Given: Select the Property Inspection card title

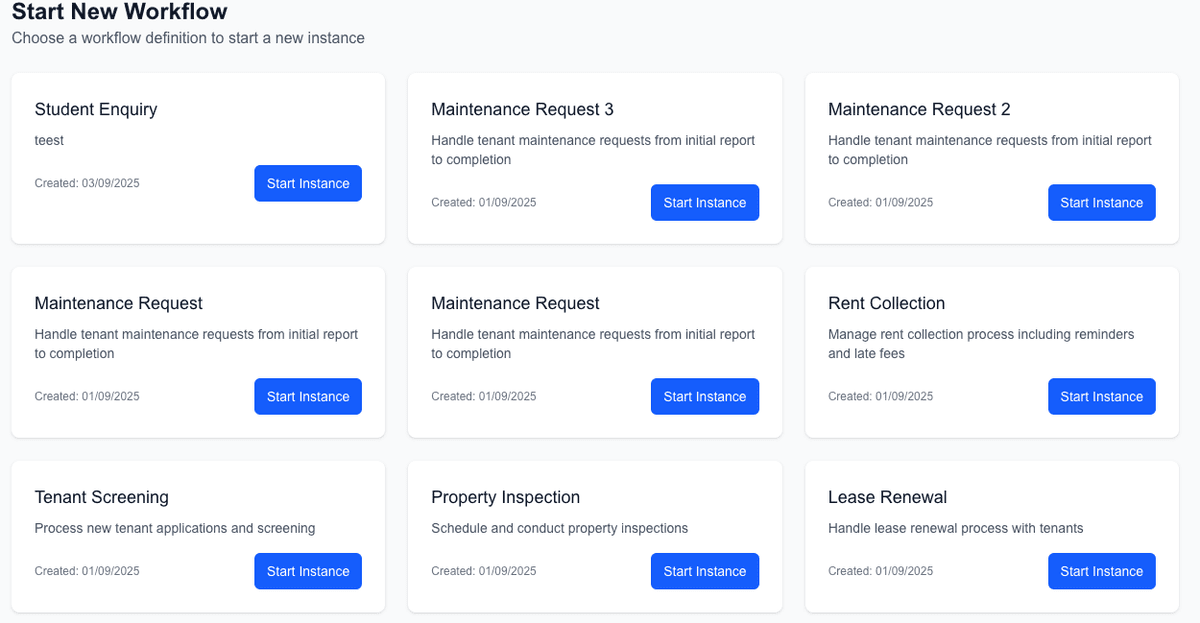Looking at the screenshot, I should pos(505,498).
